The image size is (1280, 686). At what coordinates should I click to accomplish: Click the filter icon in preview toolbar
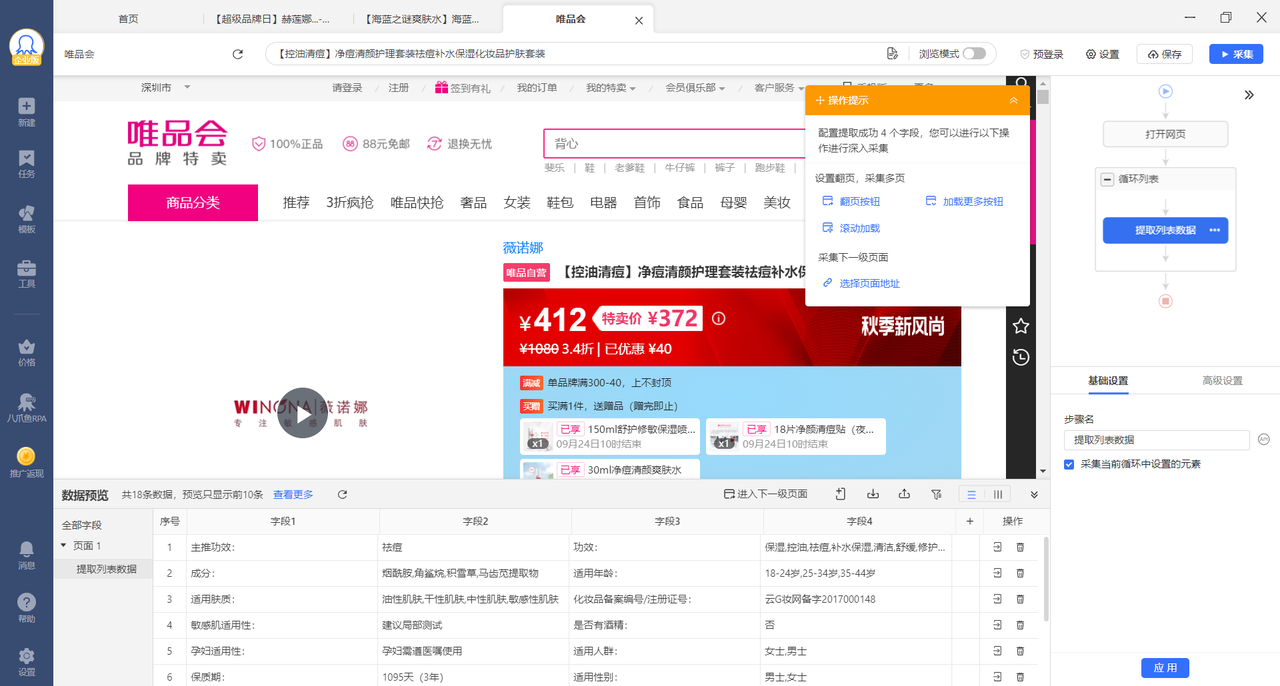coord(936,494)
